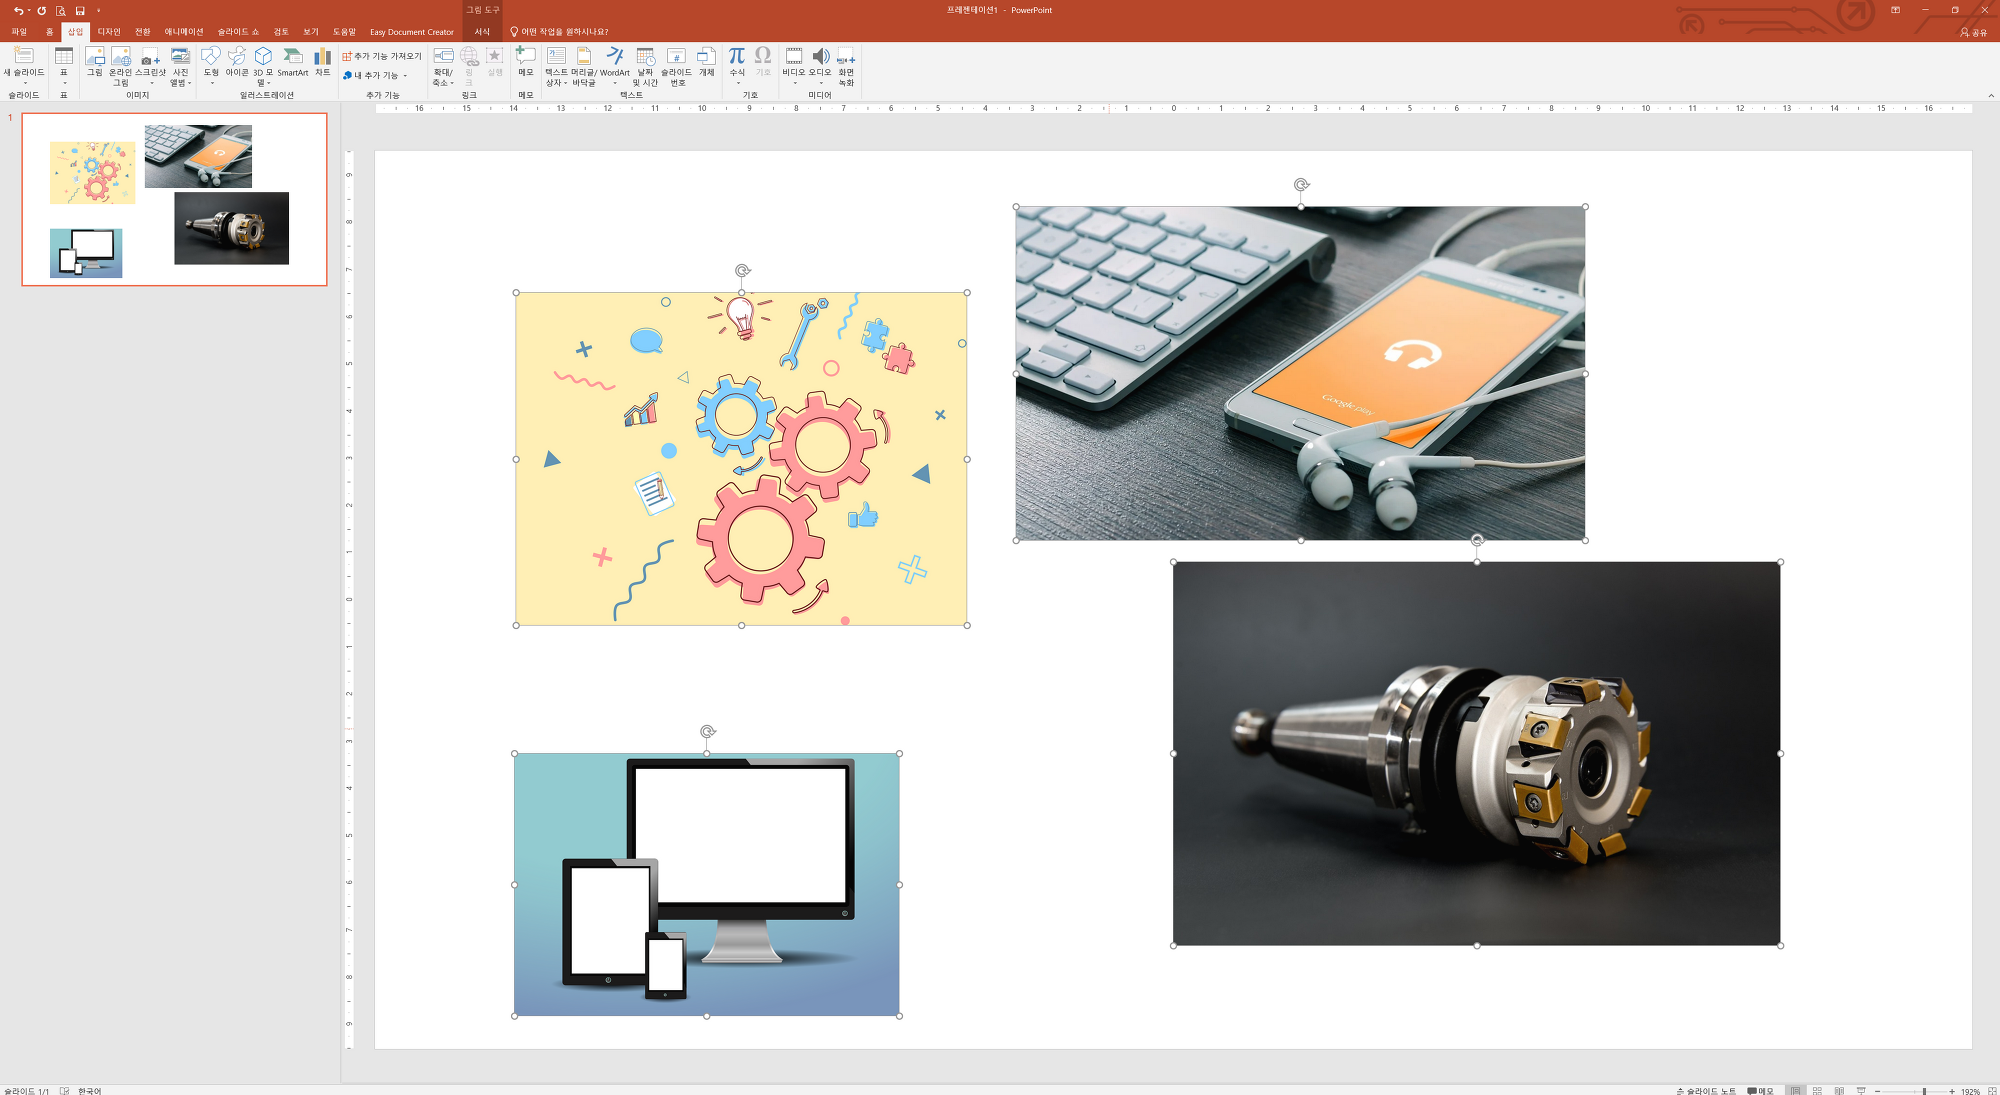The image size is (2000, 1095).
Task: Switch to slide sorter view
Action: click(1817, 1091)
